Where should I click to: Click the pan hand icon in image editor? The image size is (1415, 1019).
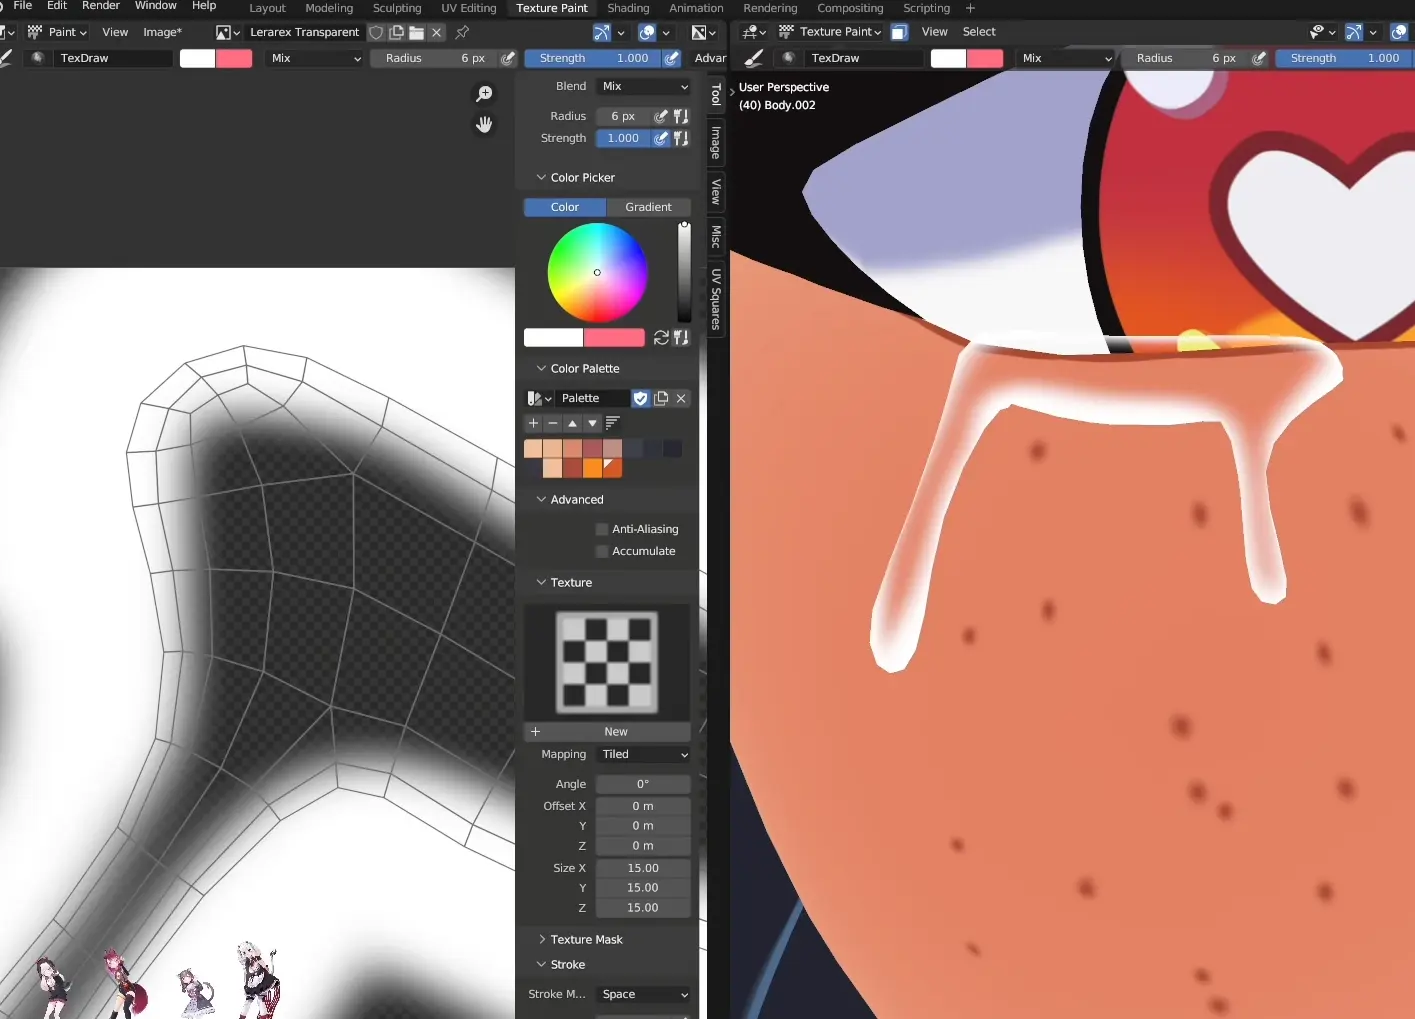484,125
